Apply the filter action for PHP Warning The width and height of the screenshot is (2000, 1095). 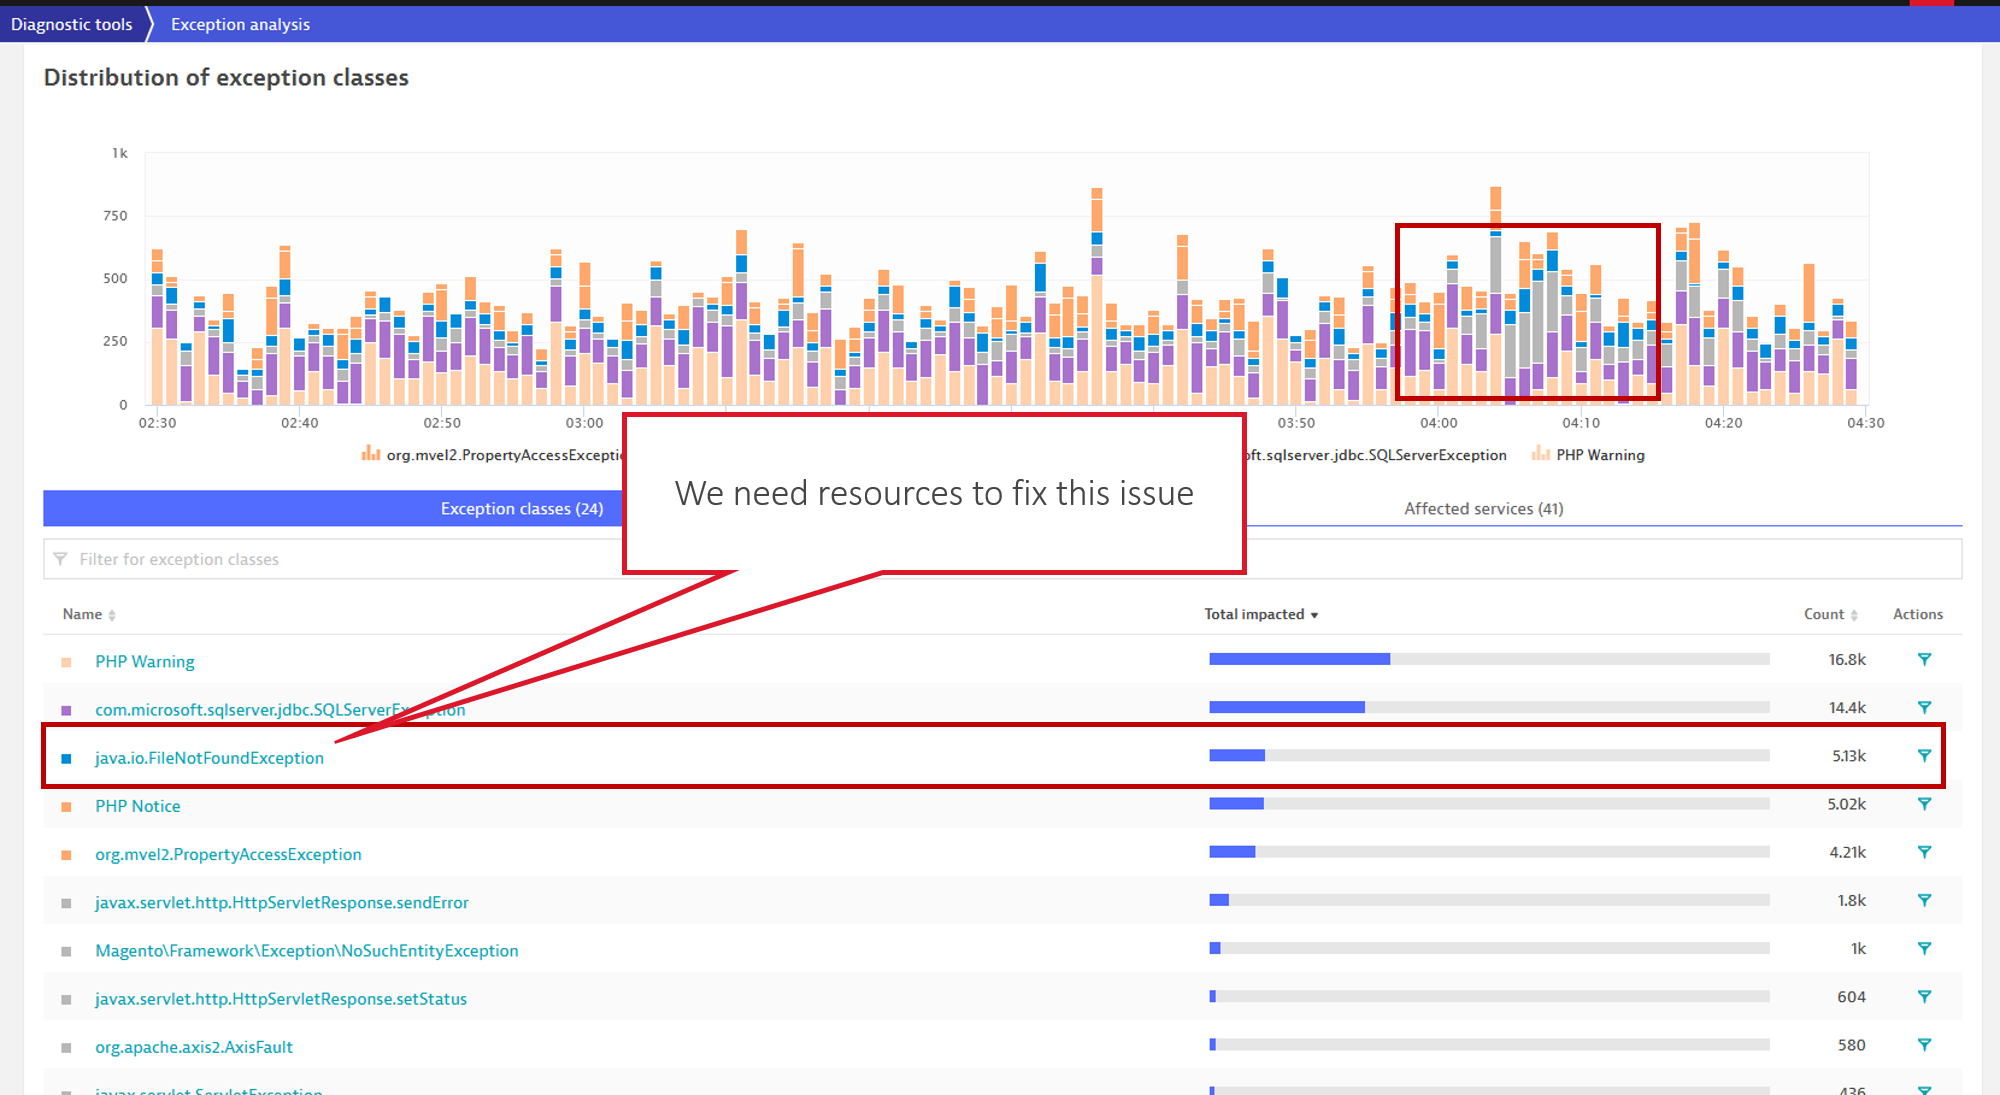click(1924, 660)
